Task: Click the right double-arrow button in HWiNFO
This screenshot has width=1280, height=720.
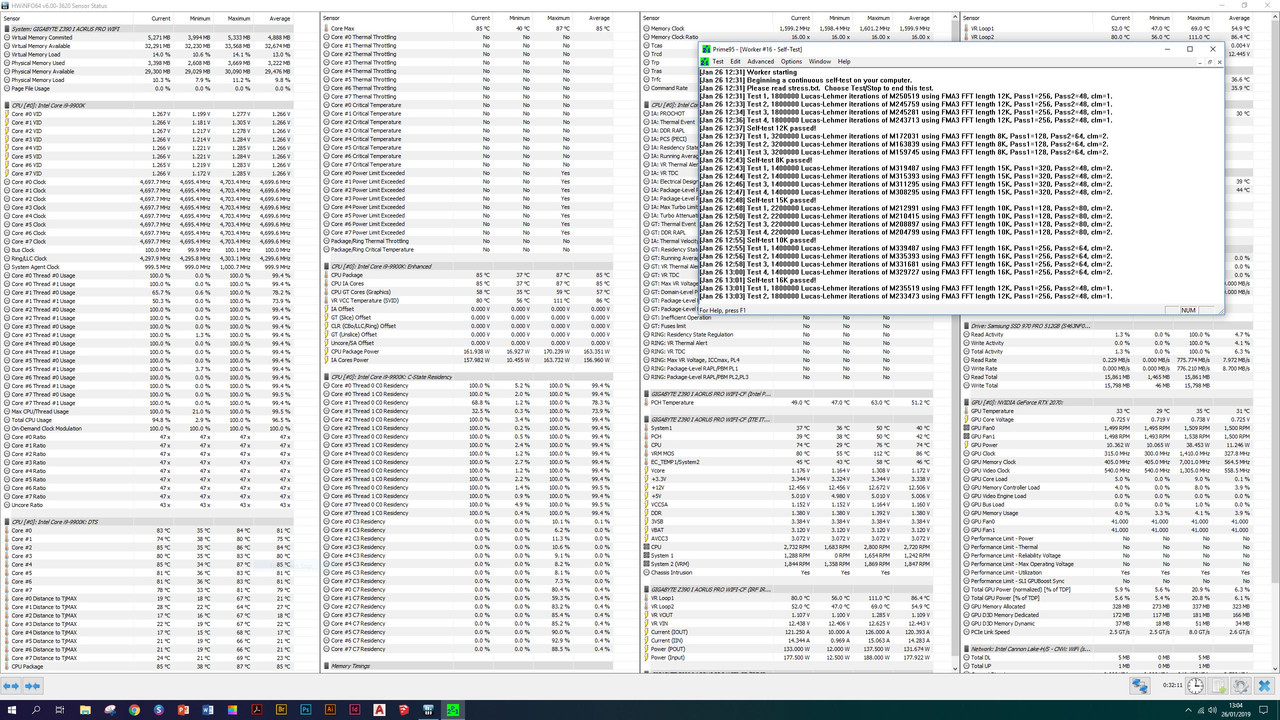Action: point(31,686)
